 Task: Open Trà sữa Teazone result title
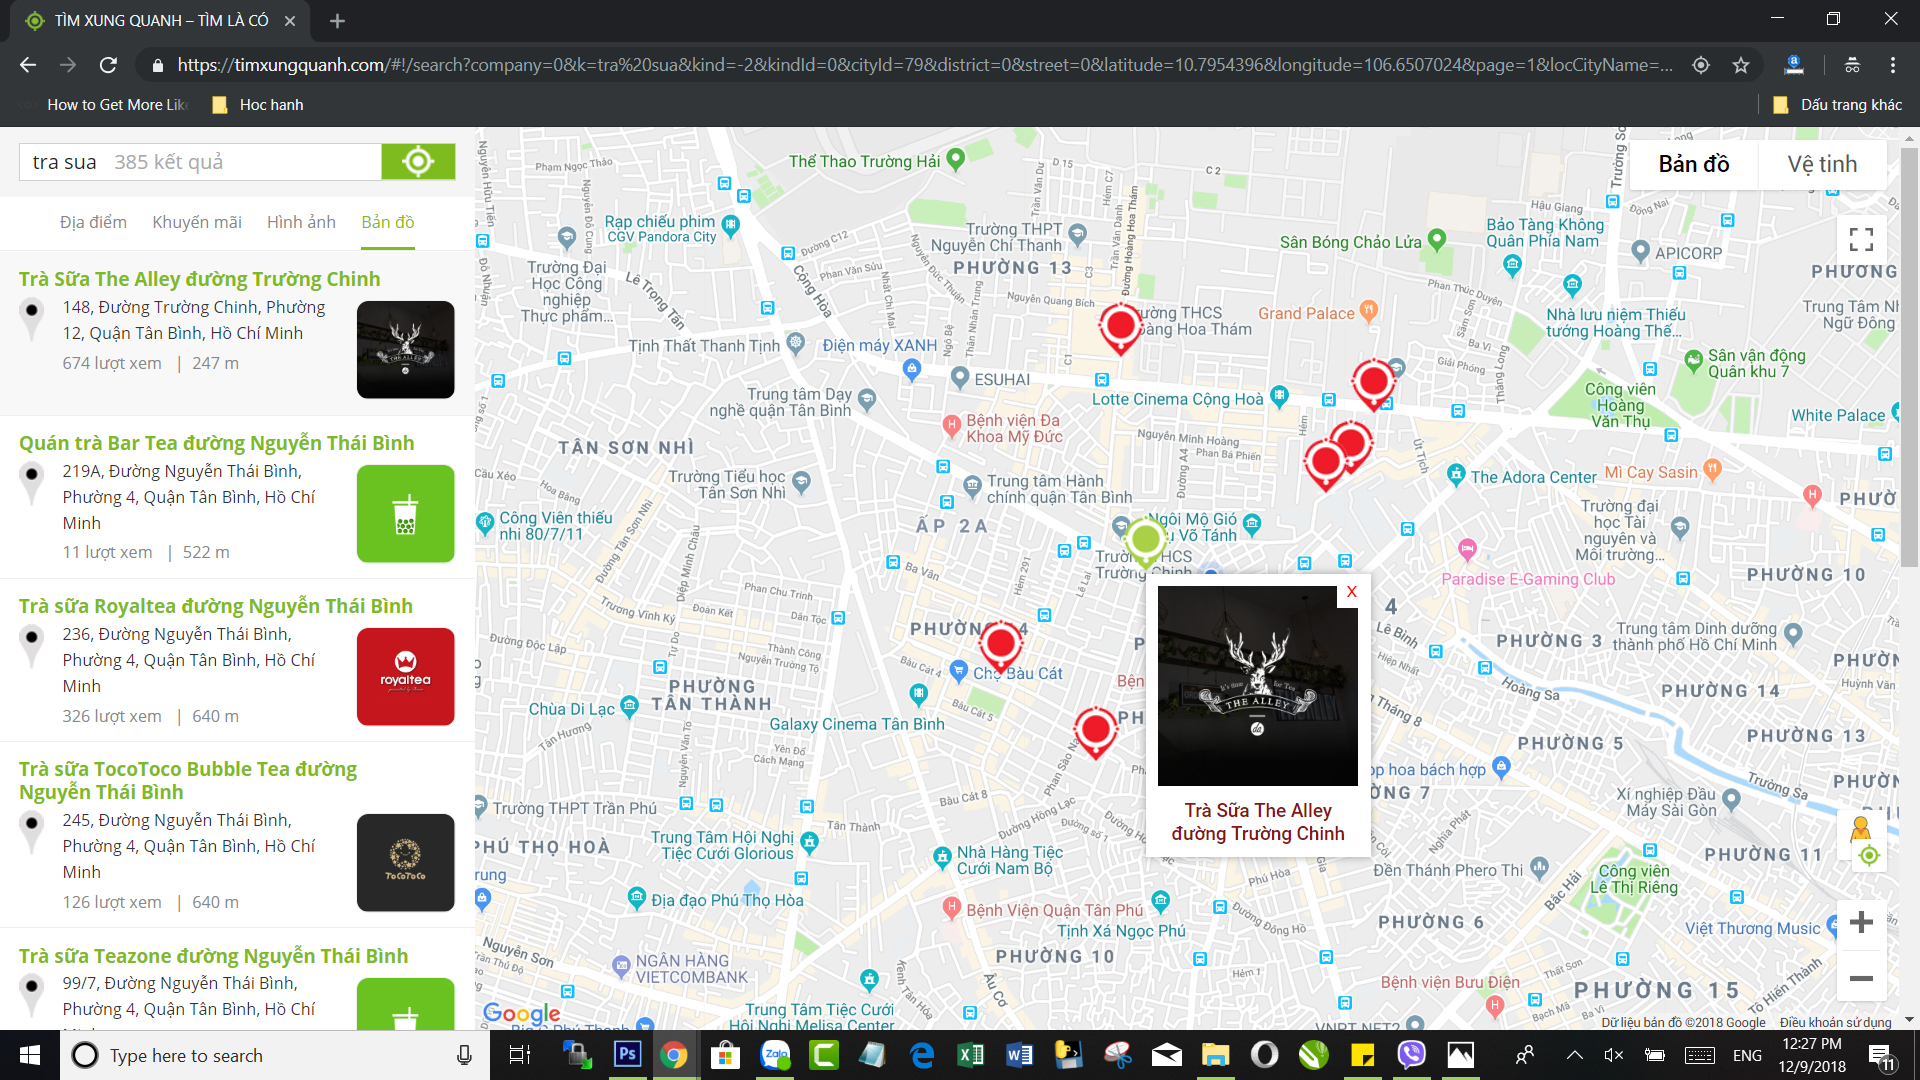[213, 956]
